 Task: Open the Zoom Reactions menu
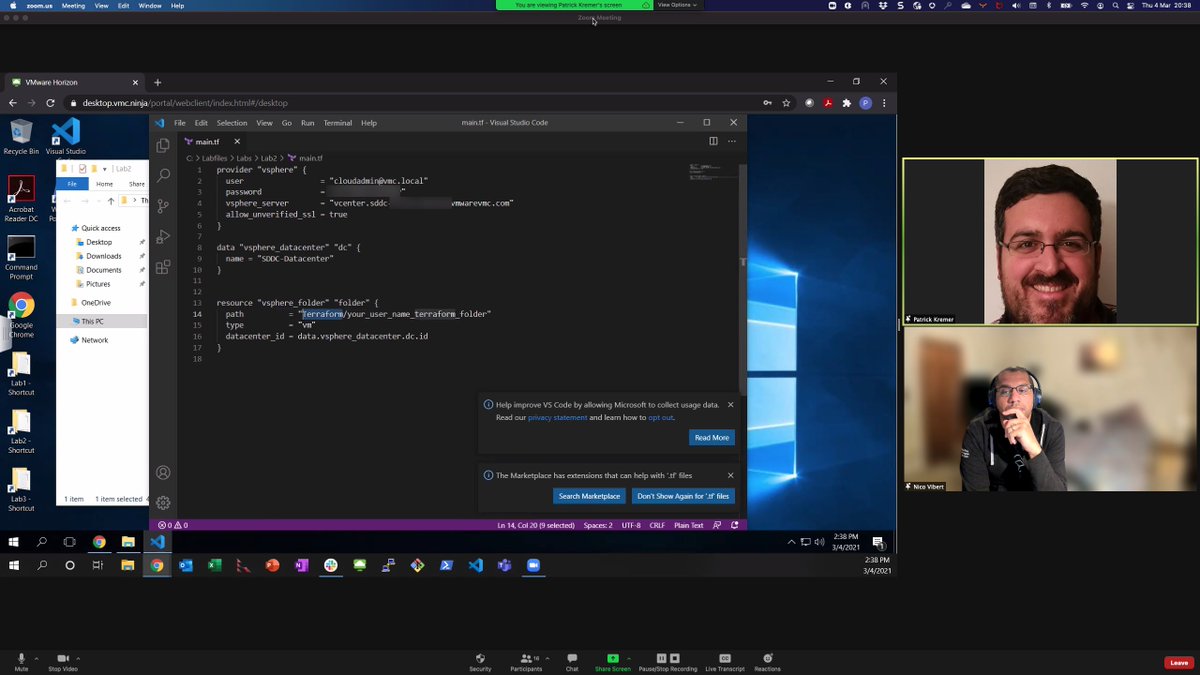tap(768, 662)
